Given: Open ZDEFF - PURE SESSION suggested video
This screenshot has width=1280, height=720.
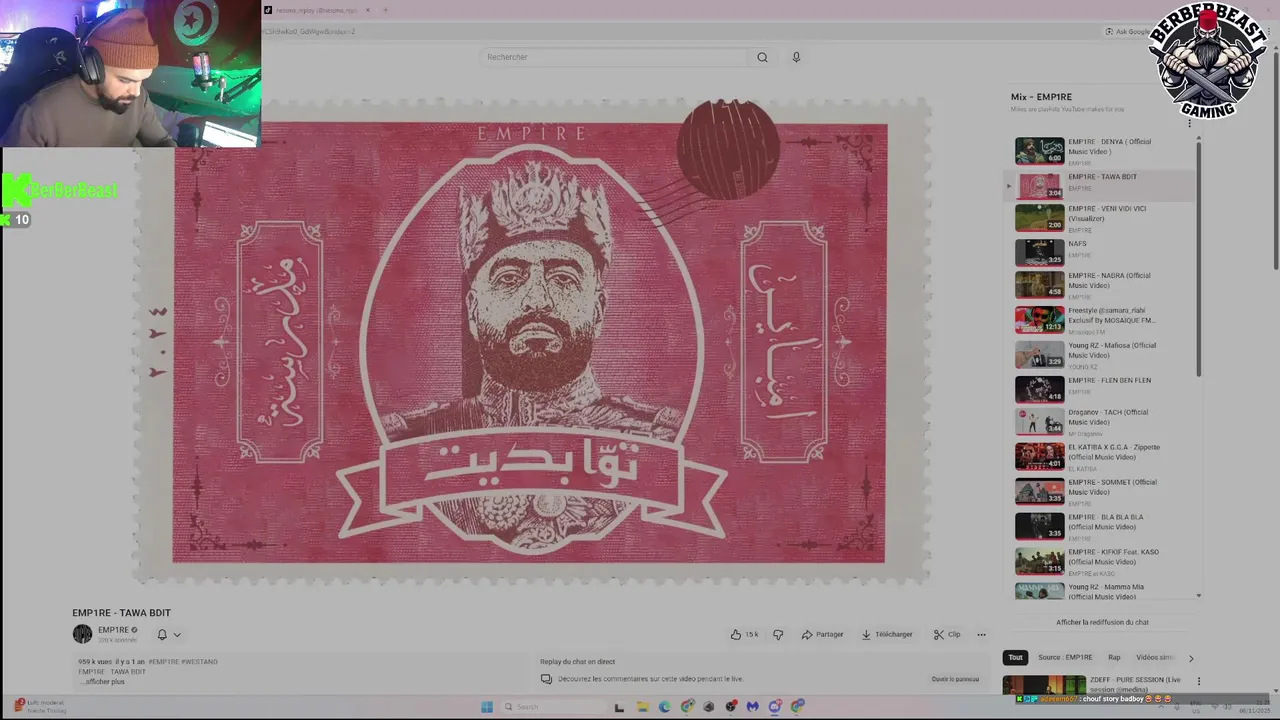Looking at the screenshot, I should (x=1093, y=685).
